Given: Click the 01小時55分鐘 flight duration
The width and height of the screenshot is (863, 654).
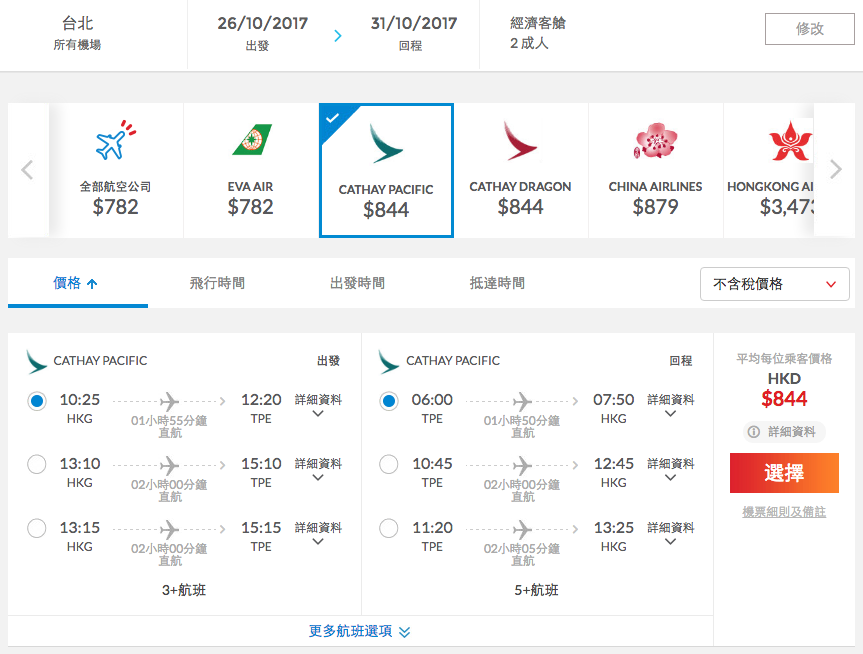Looking at the screenshot, I should click(x=169, y=421).
